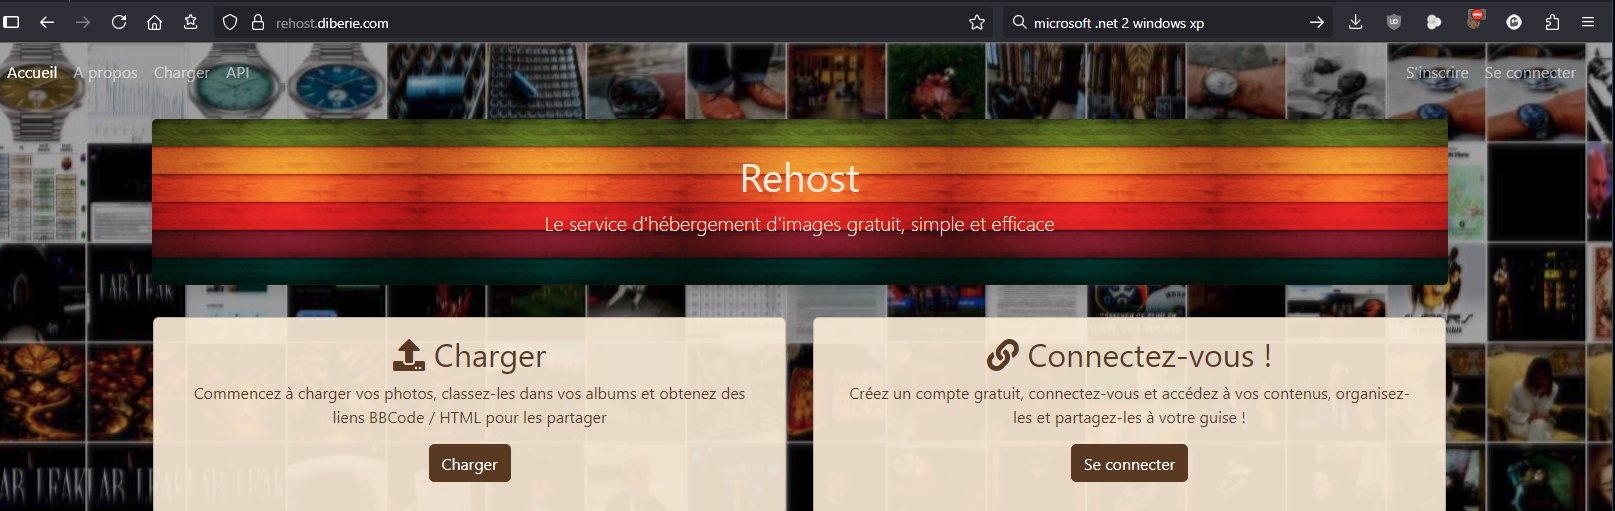This screenshot has height=511, width=1615.
Task: Go back one page
Action: [47, 22]
